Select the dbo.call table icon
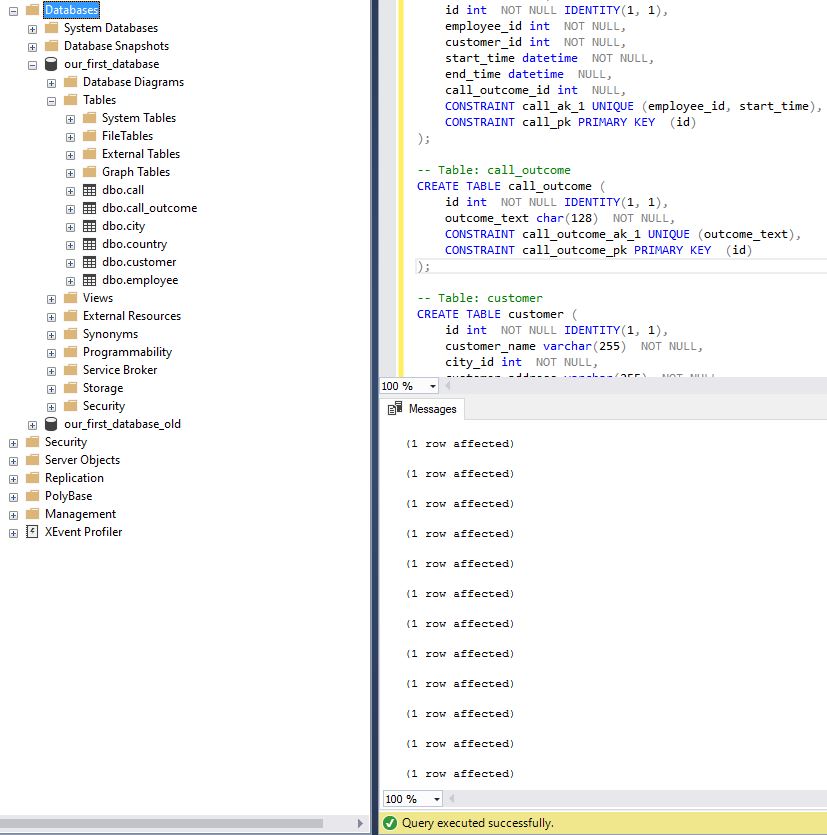This screenshot has width=827, height=835. pos(90,190)
